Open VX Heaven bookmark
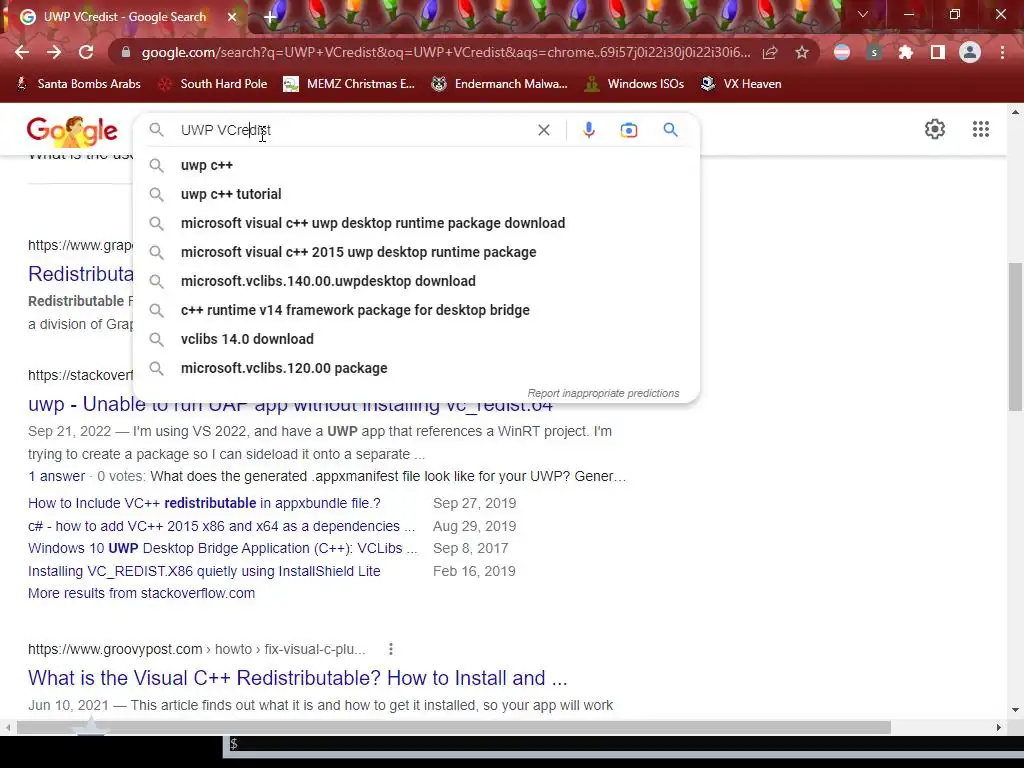Screen dimensions: 1024x768 point(741,84)
